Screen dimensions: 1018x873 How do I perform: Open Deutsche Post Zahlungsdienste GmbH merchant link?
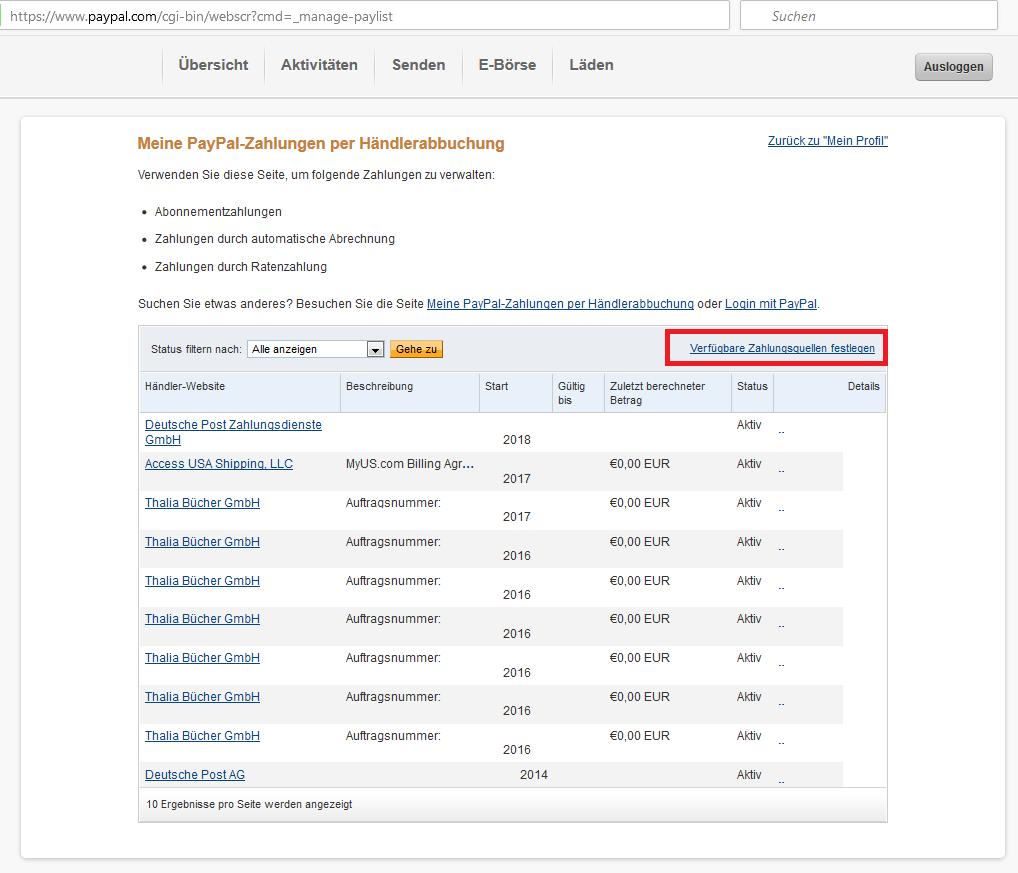[x=233, y=432]
